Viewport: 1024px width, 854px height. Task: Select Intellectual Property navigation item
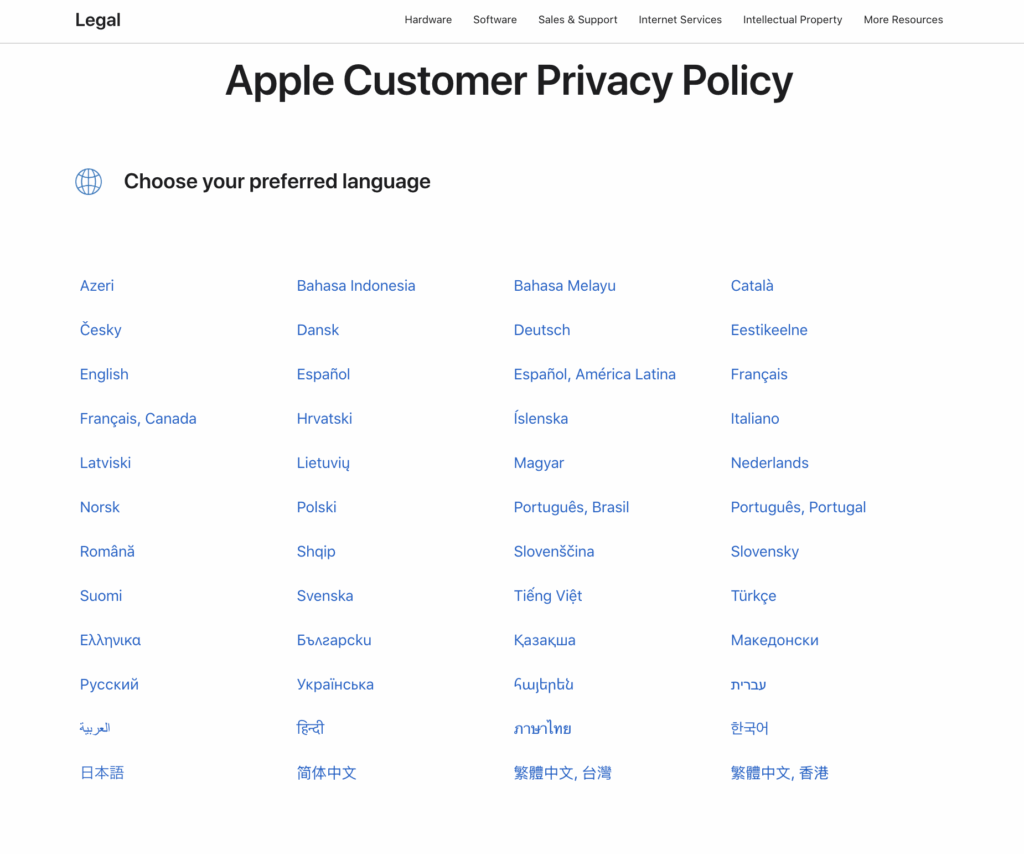(x=792, y=20)
